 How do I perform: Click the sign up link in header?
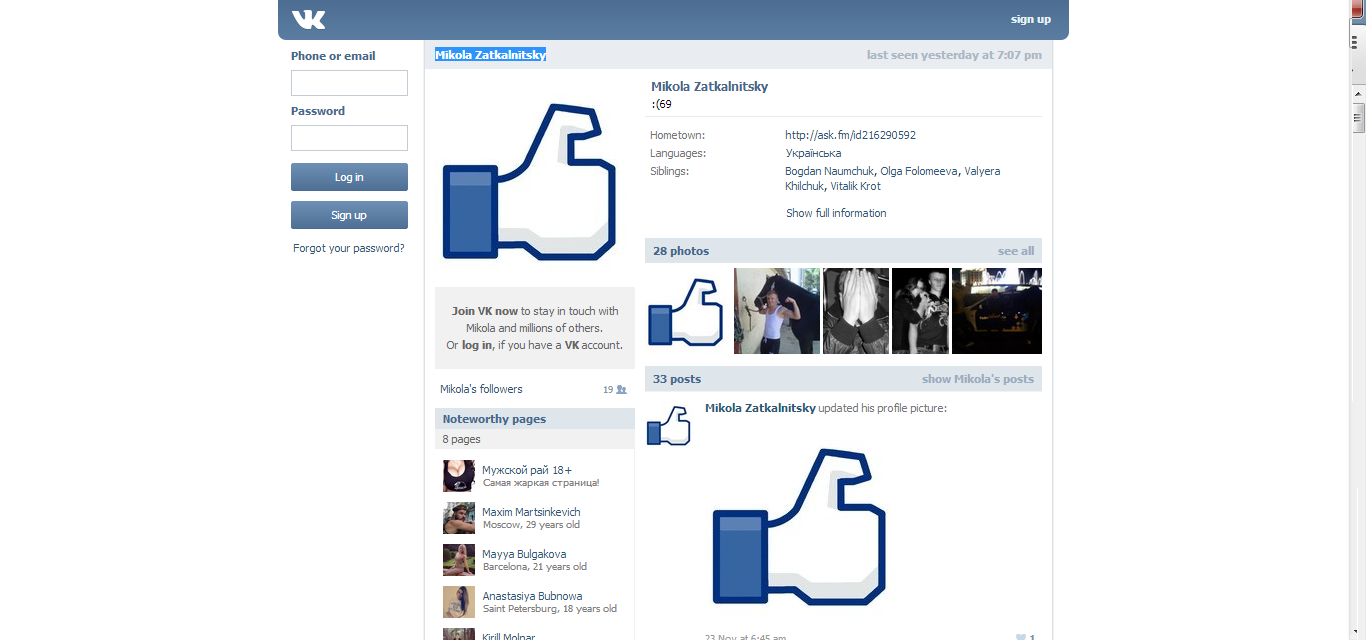point(1030,19)
